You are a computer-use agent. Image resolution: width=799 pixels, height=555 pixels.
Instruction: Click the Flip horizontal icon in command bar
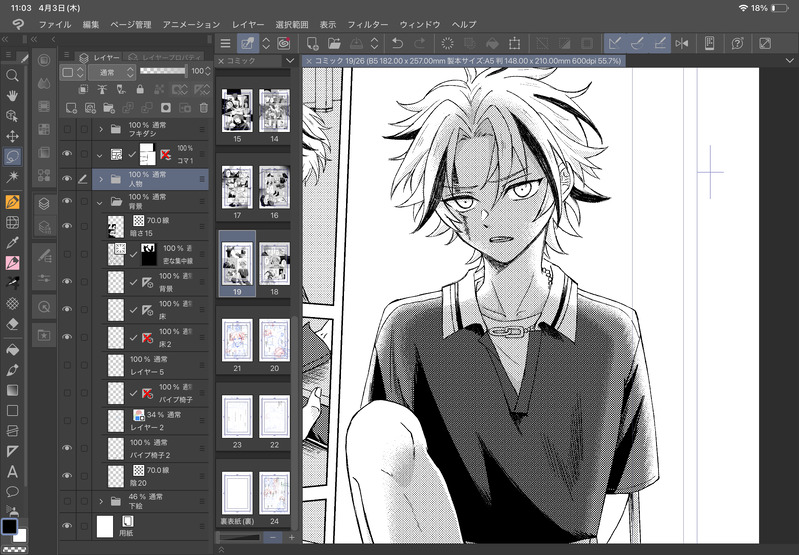[x=682, y=43]
